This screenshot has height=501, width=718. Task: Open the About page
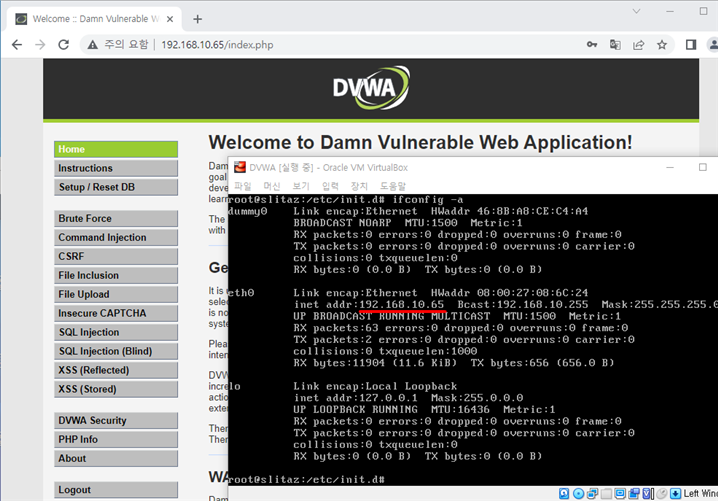click(116, 458)
